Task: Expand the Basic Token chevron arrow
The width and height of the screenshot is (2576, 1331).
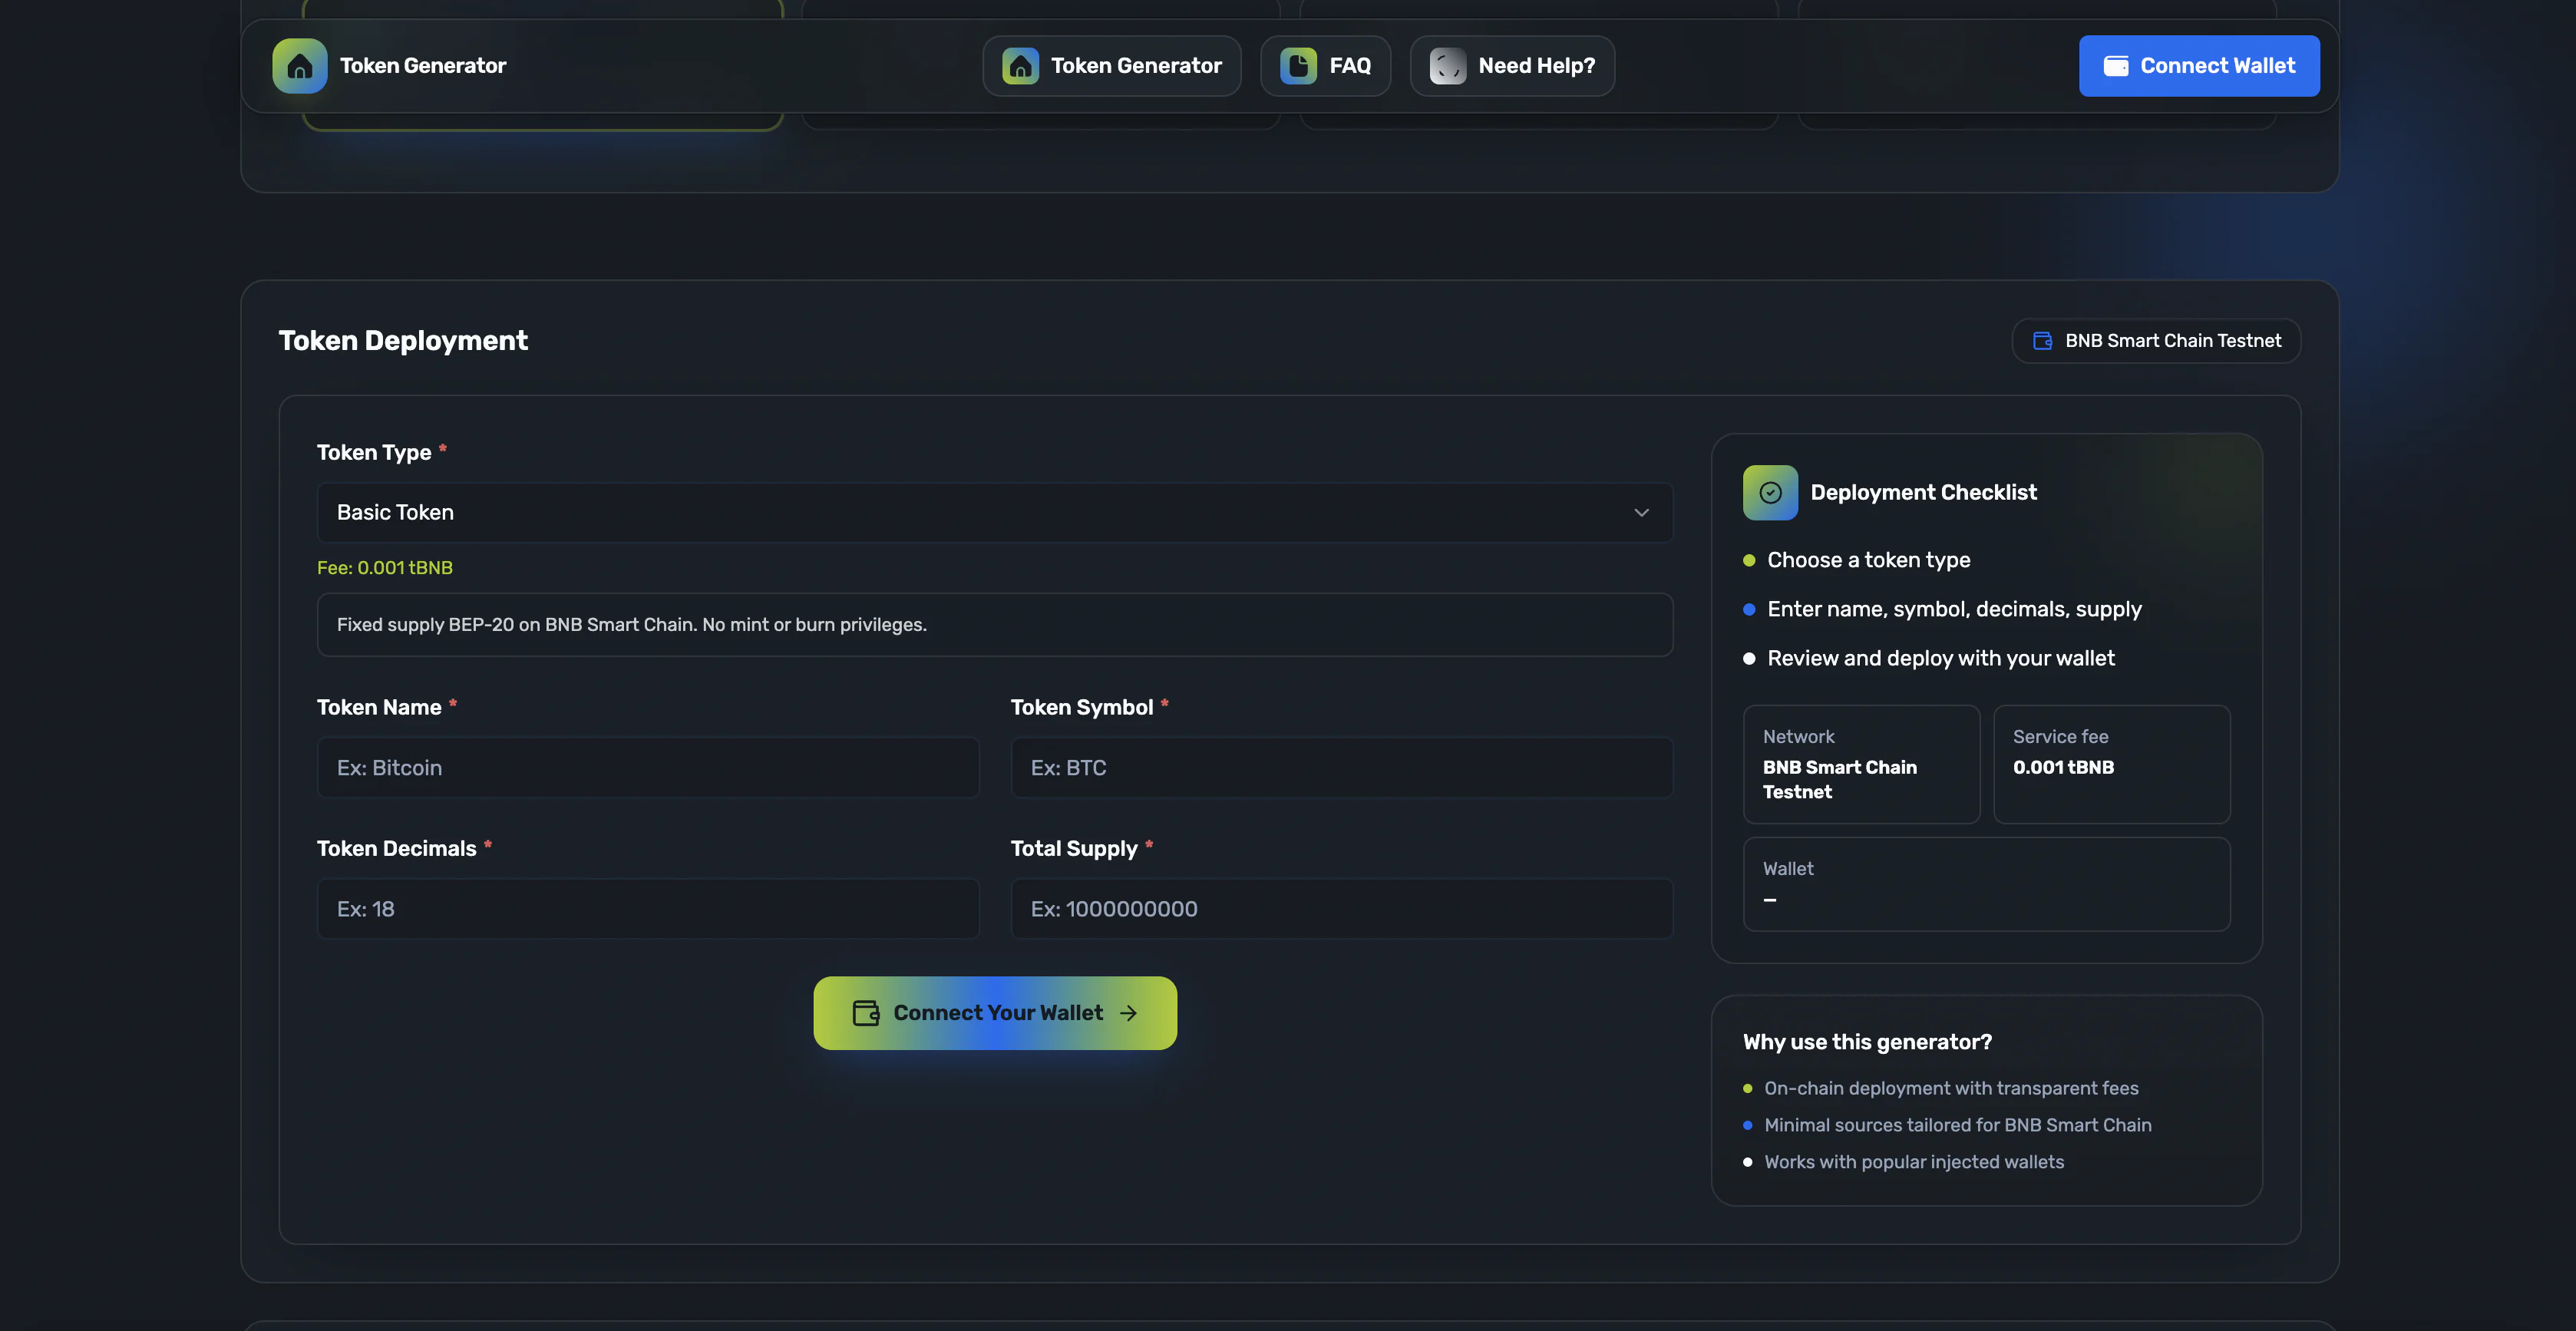Action: (x=1641, y=512)
